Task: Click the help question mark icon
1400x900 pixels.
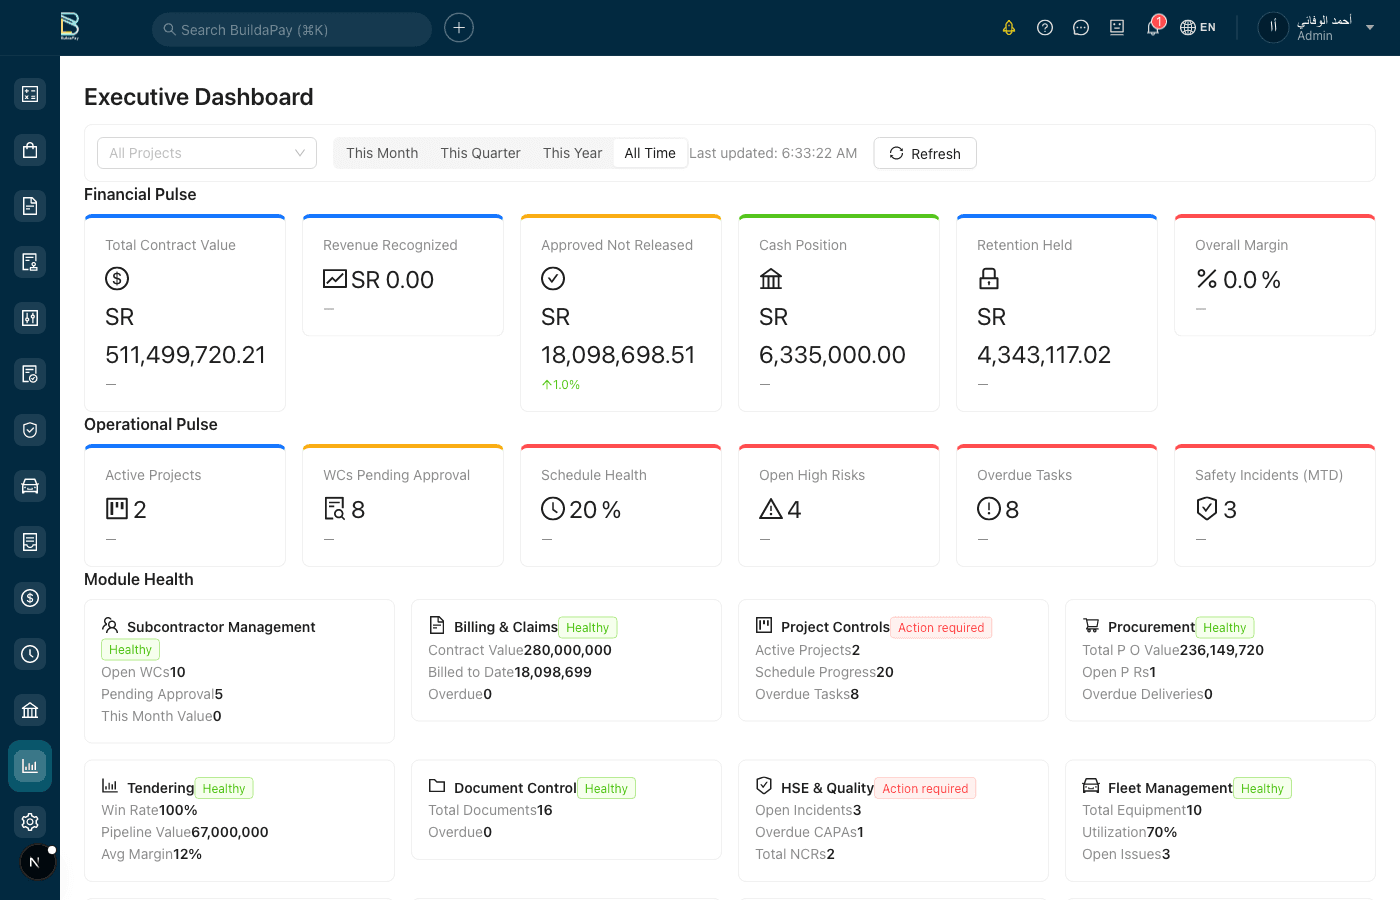Action: (1044, 27)
